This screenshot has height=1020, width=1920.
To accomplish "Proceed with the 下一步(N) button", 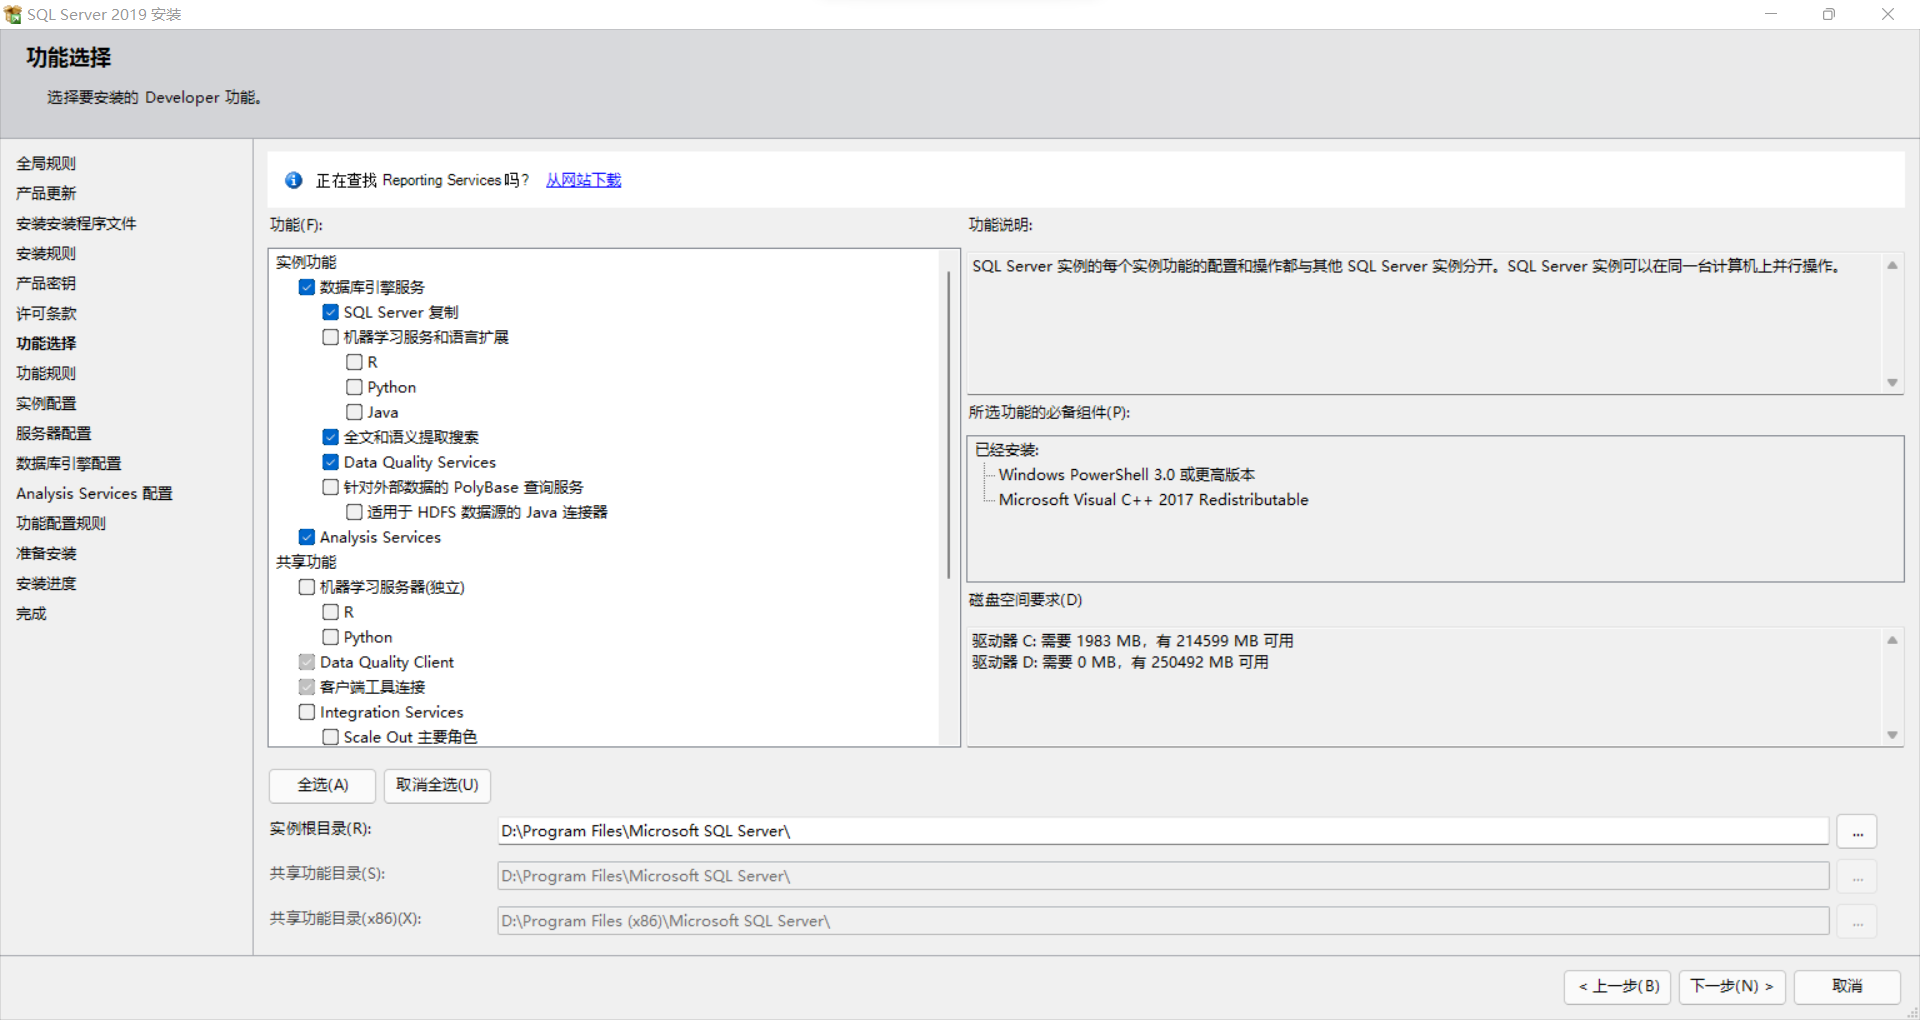I will click(1732, 987).
